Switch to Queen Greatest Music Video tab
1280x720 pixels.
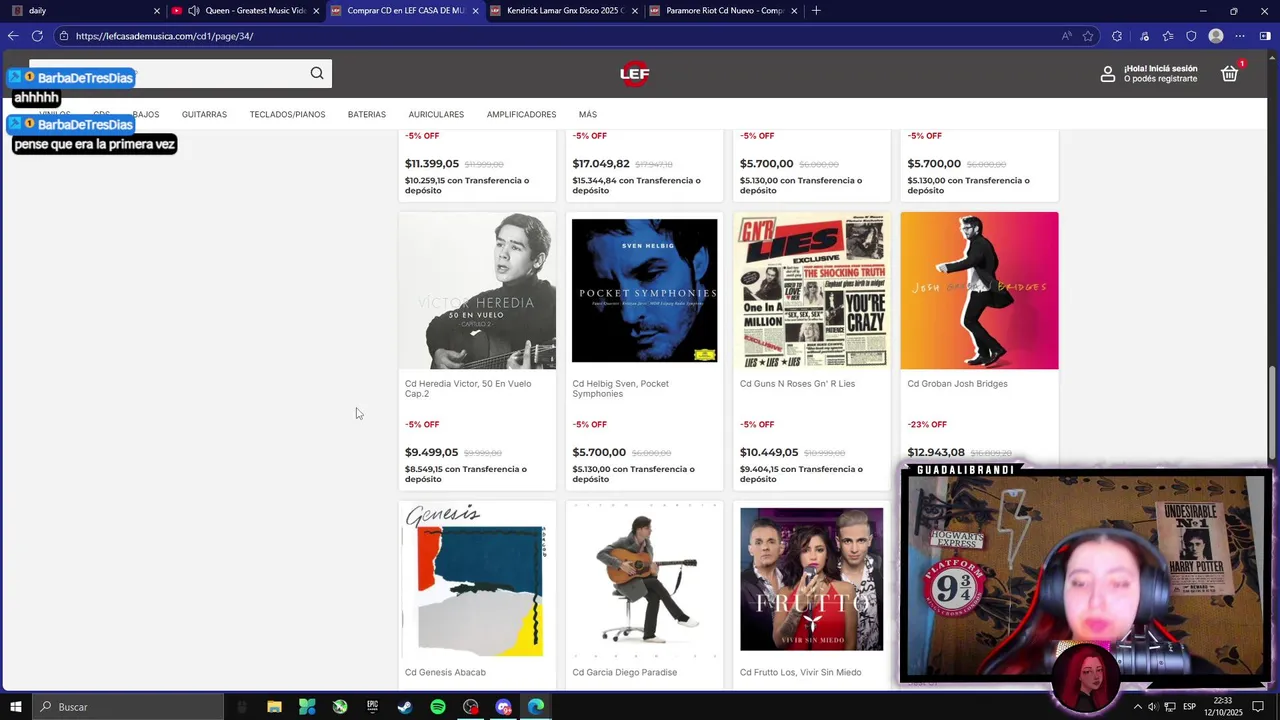(245, 11)
